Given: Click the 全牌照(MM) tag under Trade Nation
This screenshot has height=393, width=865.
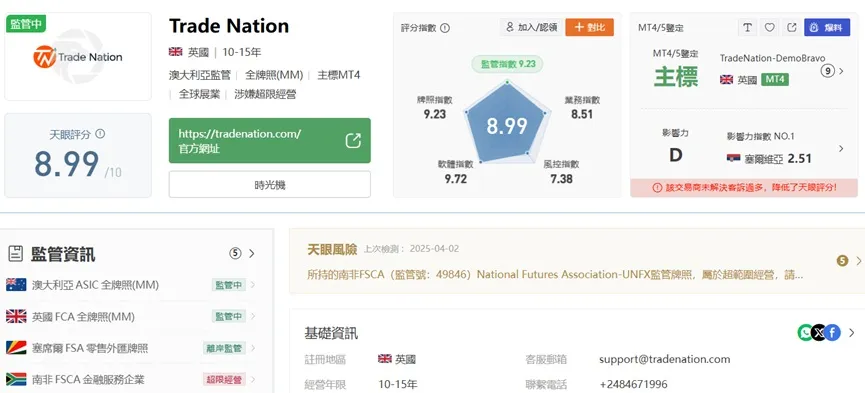Looking at the screenshot, I should [x=273, y=75].
